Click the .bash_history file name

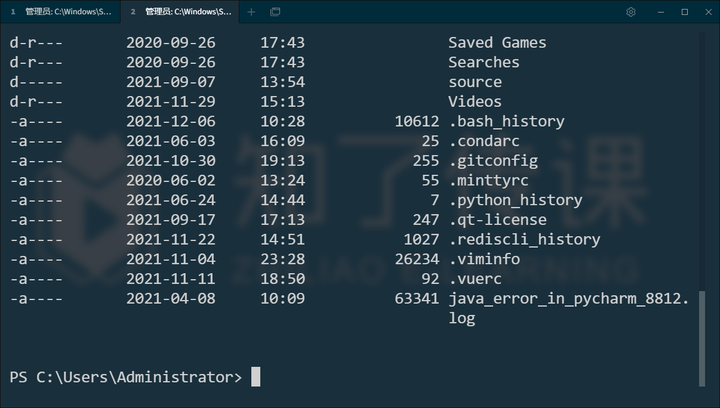[506, 121]
